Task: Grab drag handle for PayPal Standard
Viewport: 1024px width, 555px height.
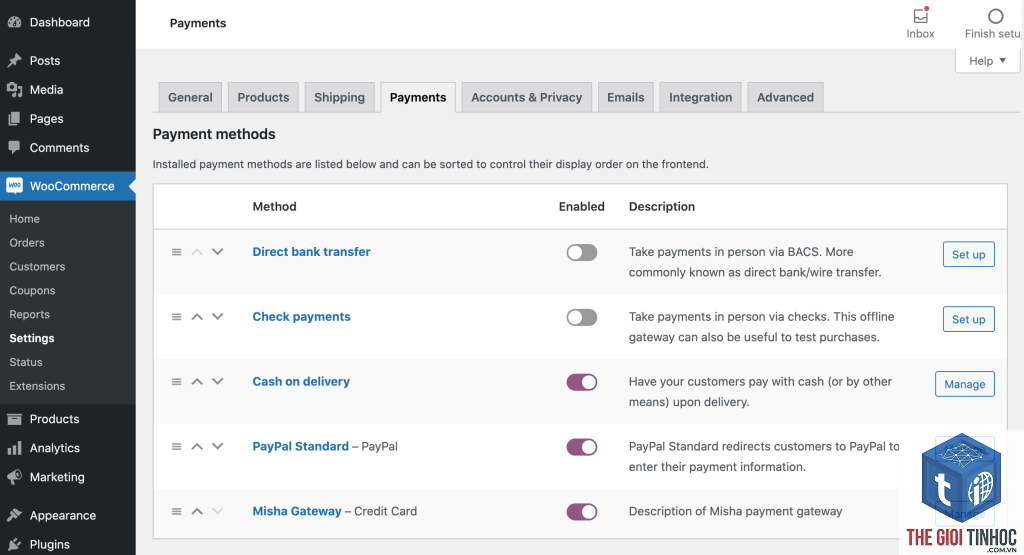Action: (x=176, y=447)
